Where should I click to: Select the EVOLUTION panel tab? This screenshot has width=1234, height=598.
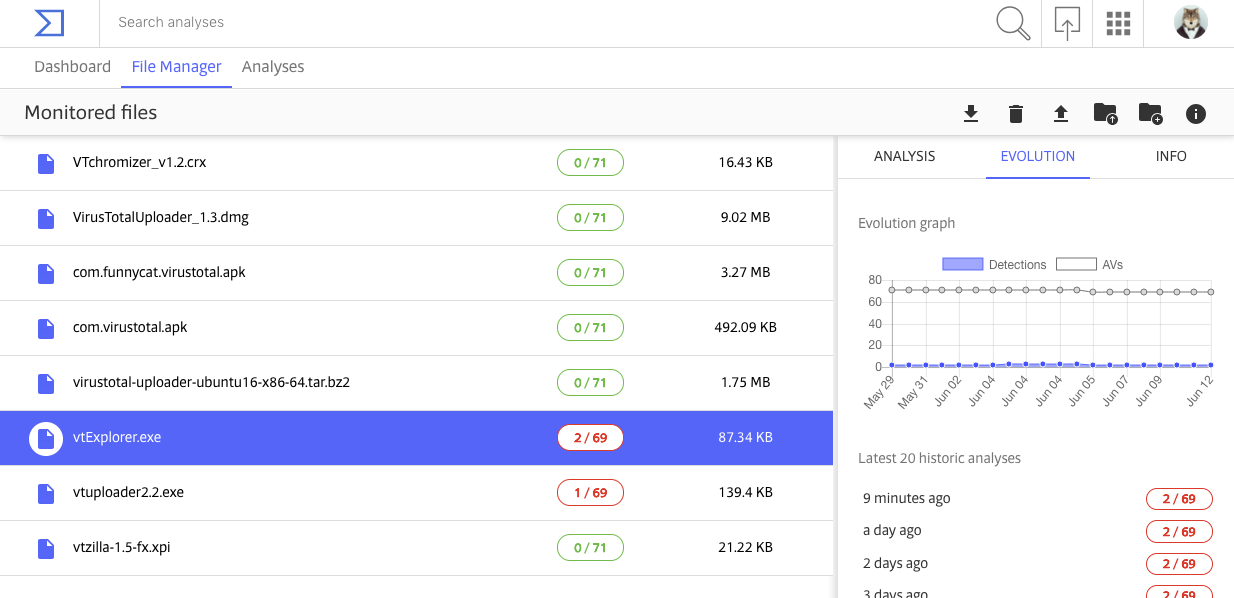1038,157
